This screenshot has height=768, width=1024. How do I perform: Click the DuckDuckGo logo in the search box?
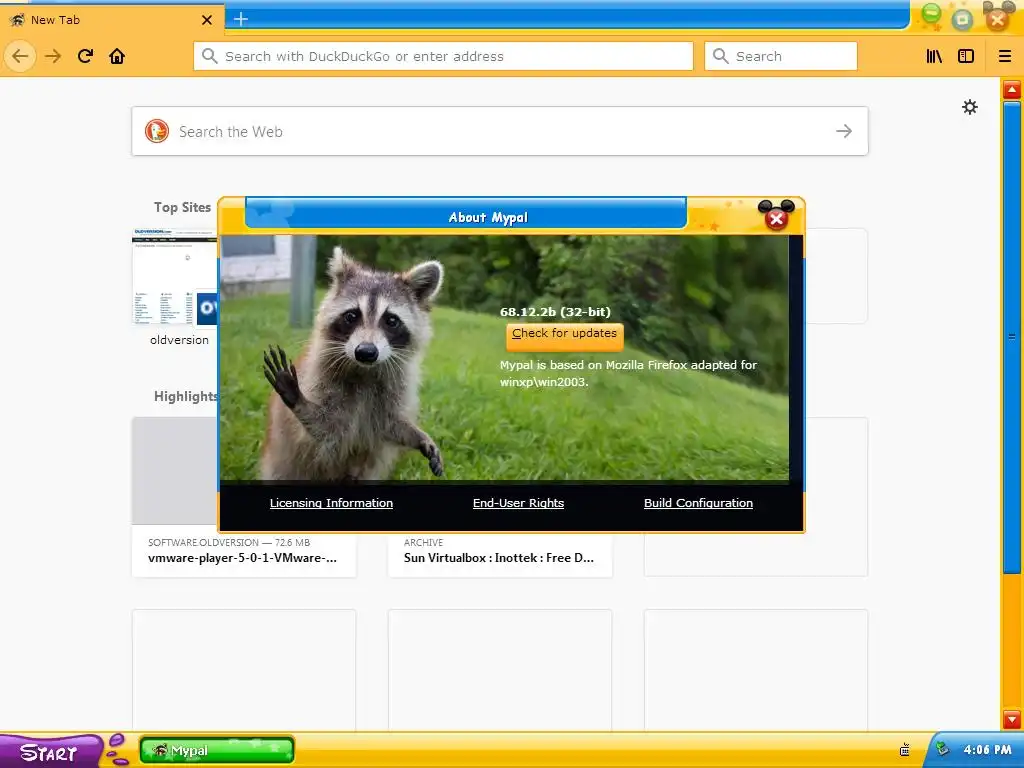pyautogui.click(x=157, y=131)
